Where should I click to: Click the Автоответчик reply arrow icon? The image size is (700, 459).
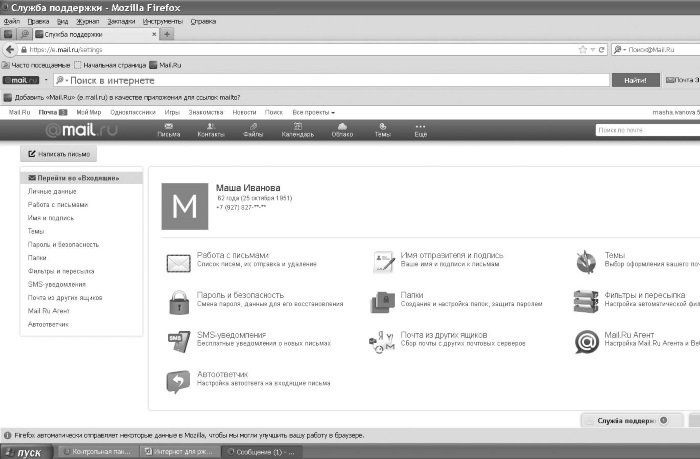(178, 382)
